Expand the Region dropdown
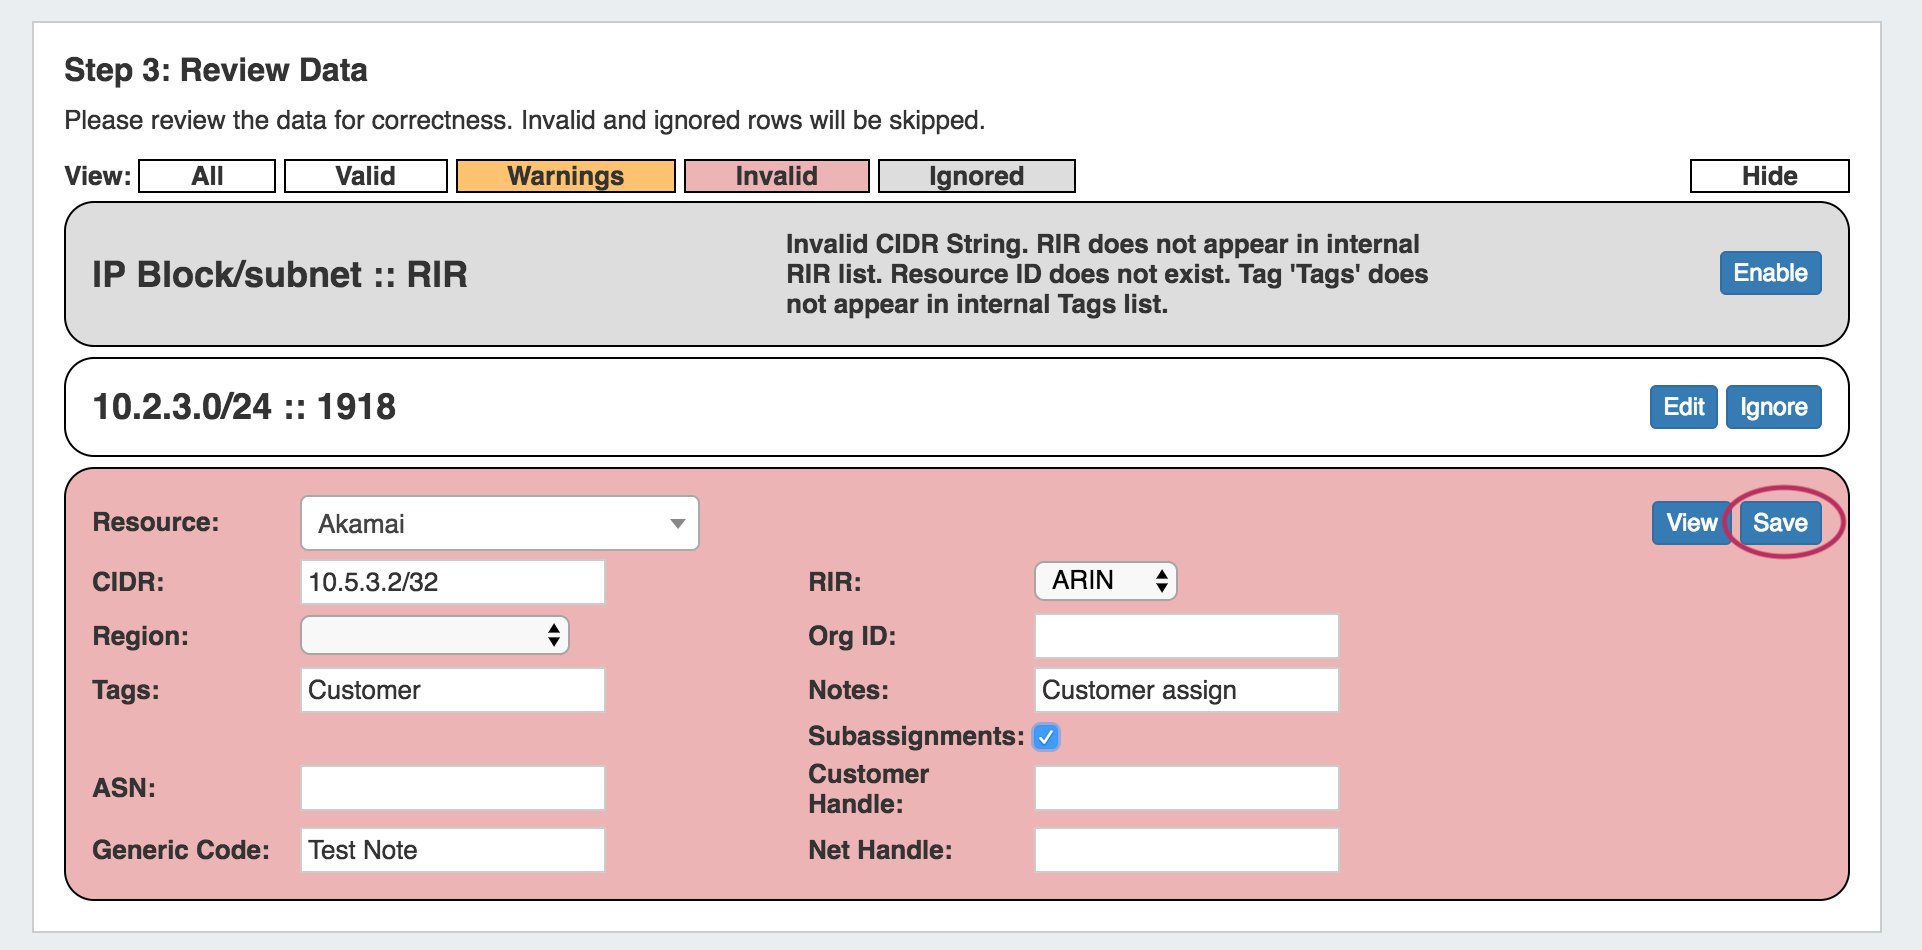The height and width of the screenshot is (950, 1922). point(435,635)
